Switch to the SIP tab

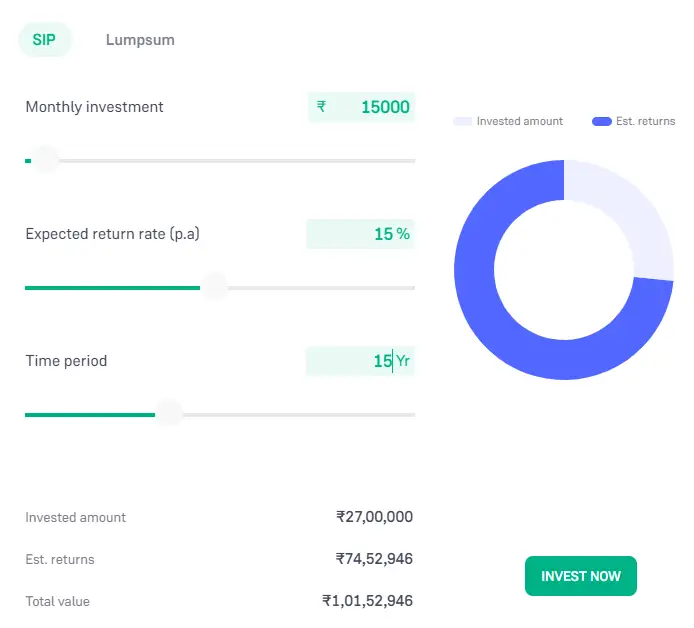click(x=45, y=40)
